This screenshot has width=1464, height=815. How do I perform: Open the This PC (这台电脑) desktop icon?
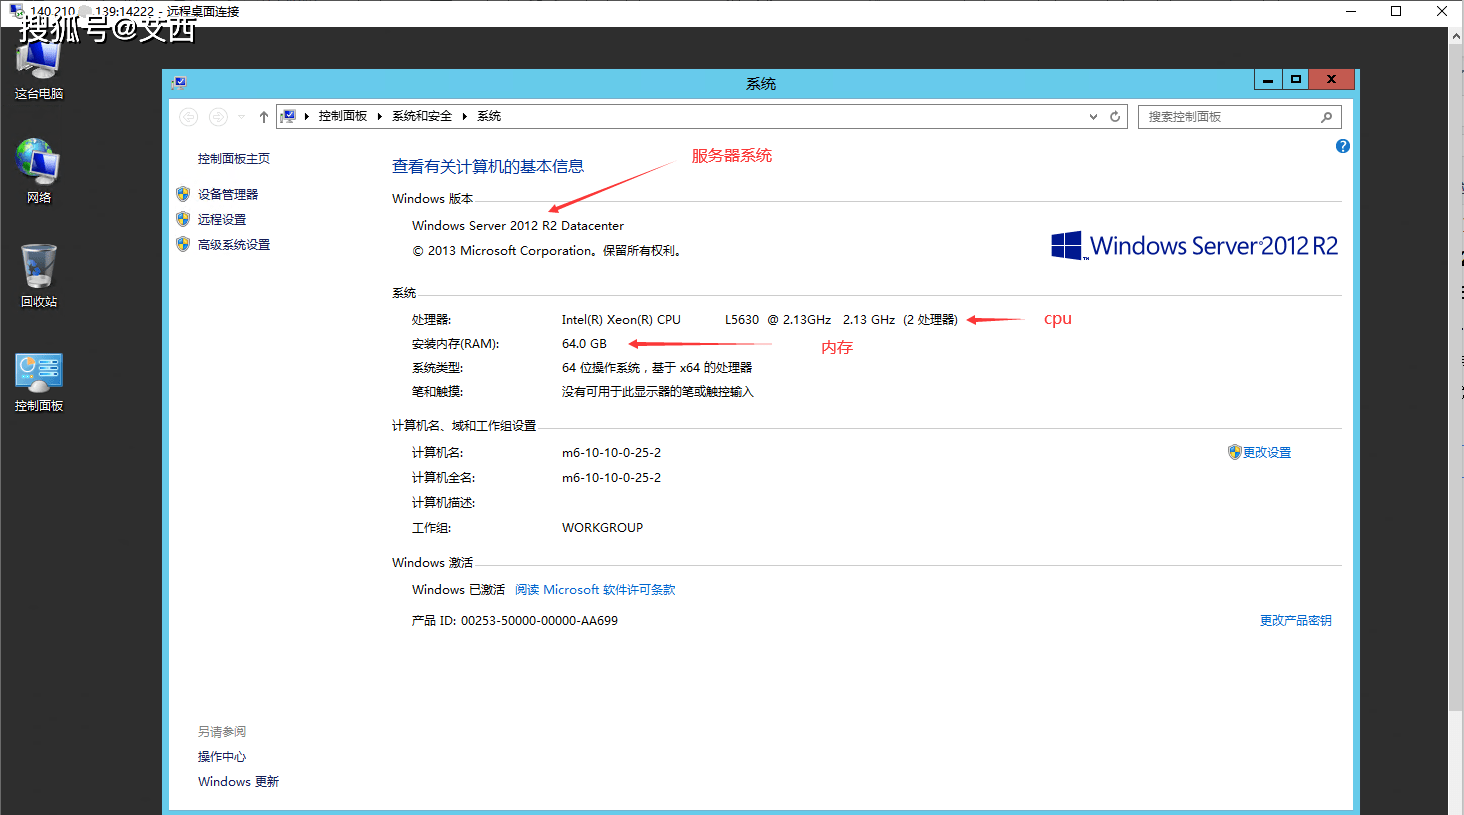(x=39, y=70)
